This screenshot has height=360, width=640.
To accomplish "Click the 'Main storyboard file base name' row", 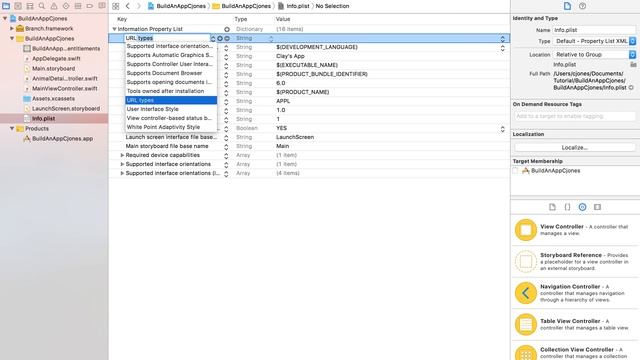I will tap(309, 146).
